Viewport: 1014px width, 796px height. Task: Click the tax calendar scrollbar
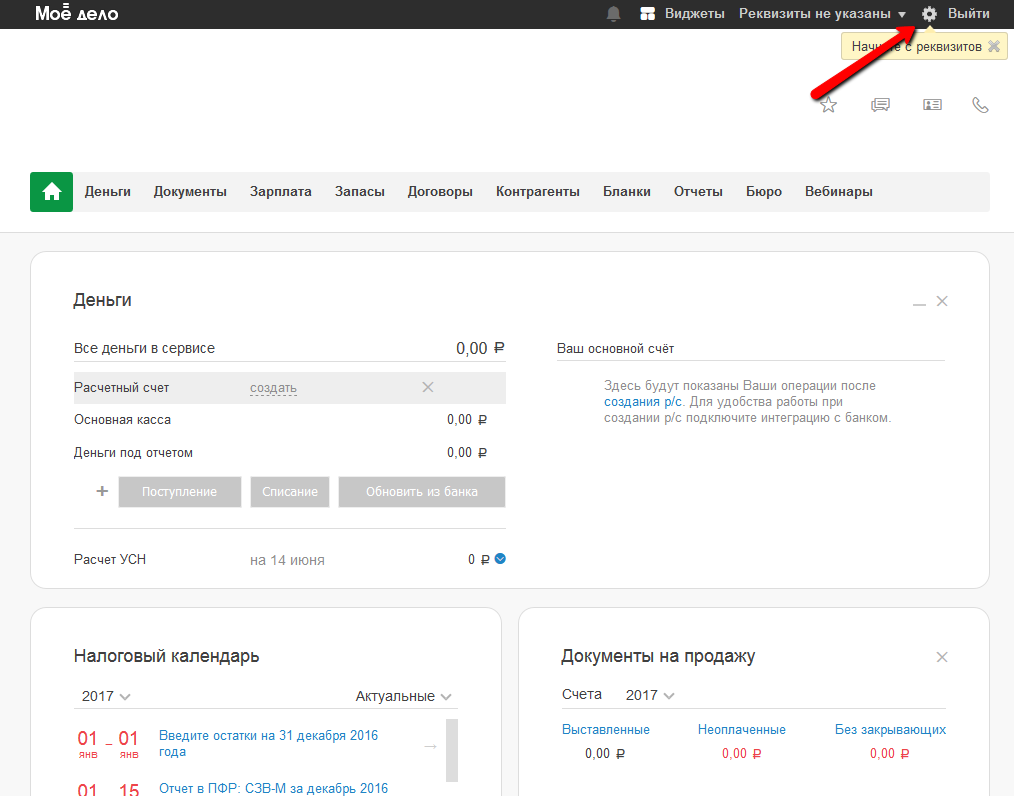point(452,750)
